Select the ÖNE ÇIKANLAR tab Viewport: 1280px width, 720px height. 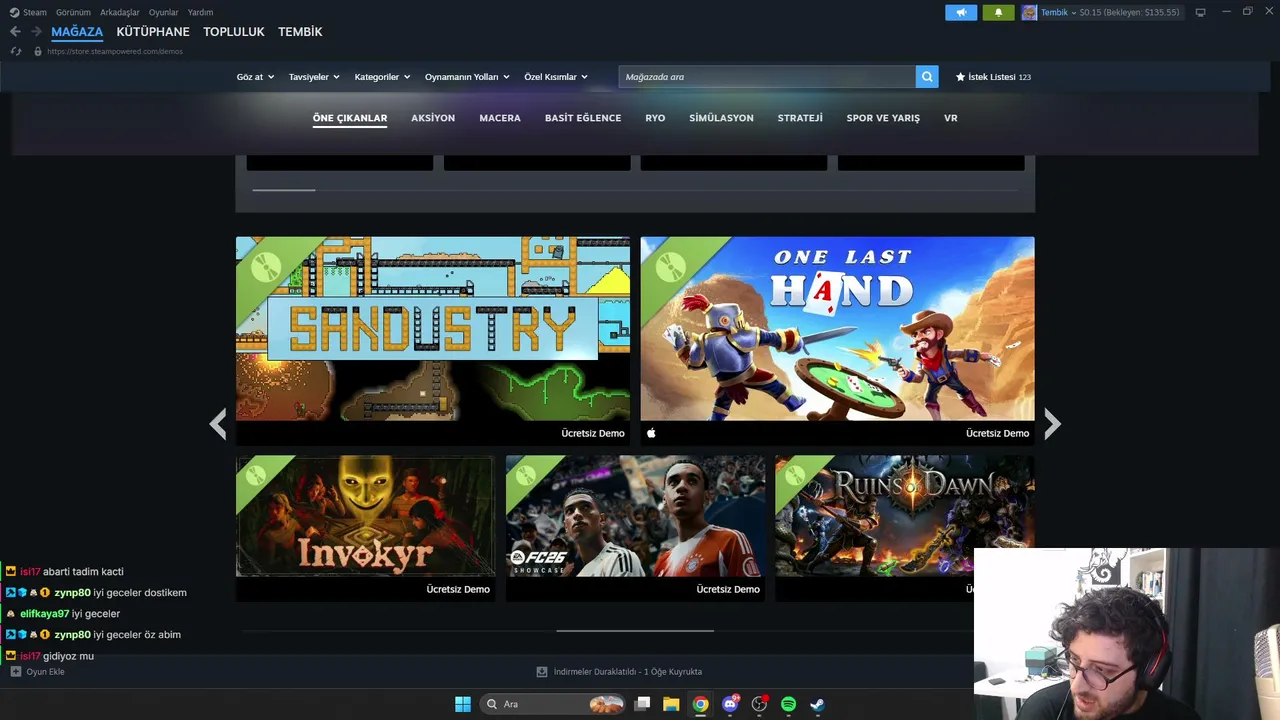[350, 118]
